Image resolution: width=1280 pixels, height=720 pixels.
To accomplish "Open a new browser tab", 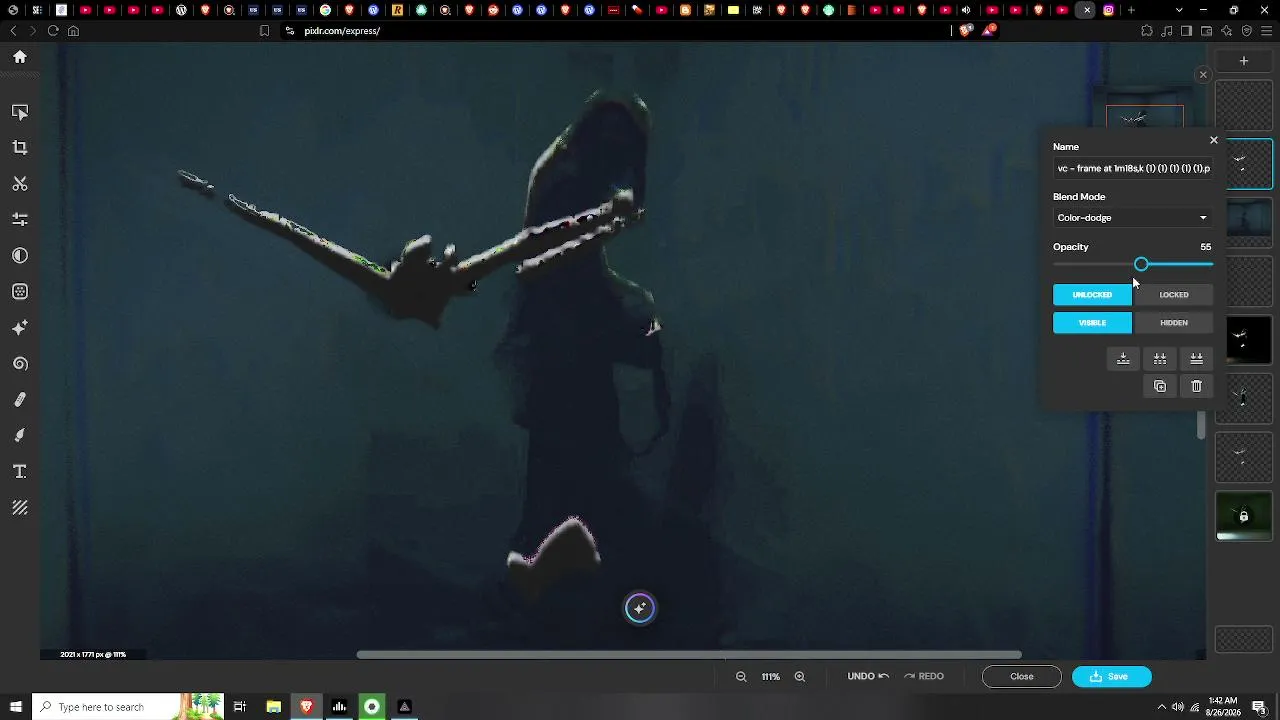I will click(1131, 10).
